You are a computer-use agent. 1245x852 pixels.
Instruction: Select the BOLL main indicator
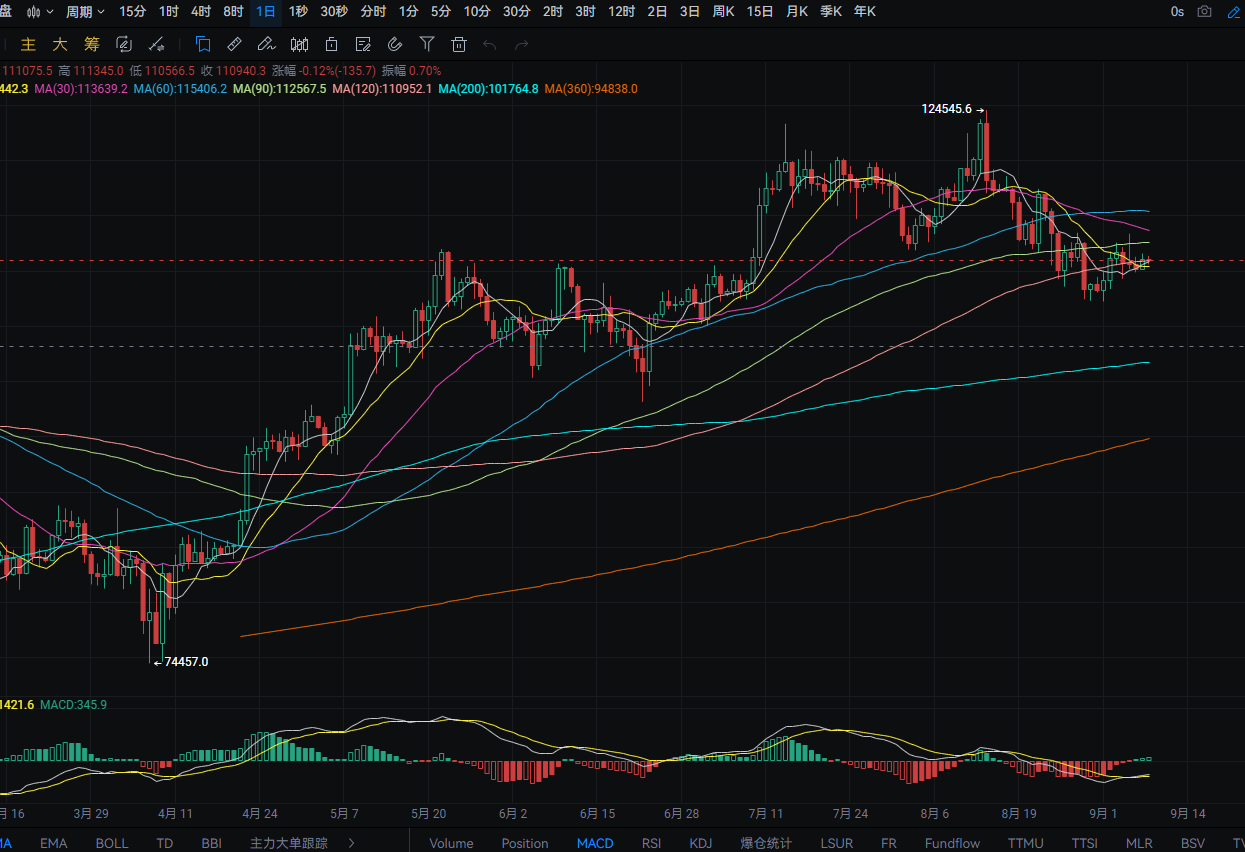pyautogui.click(x=112, y=843)
